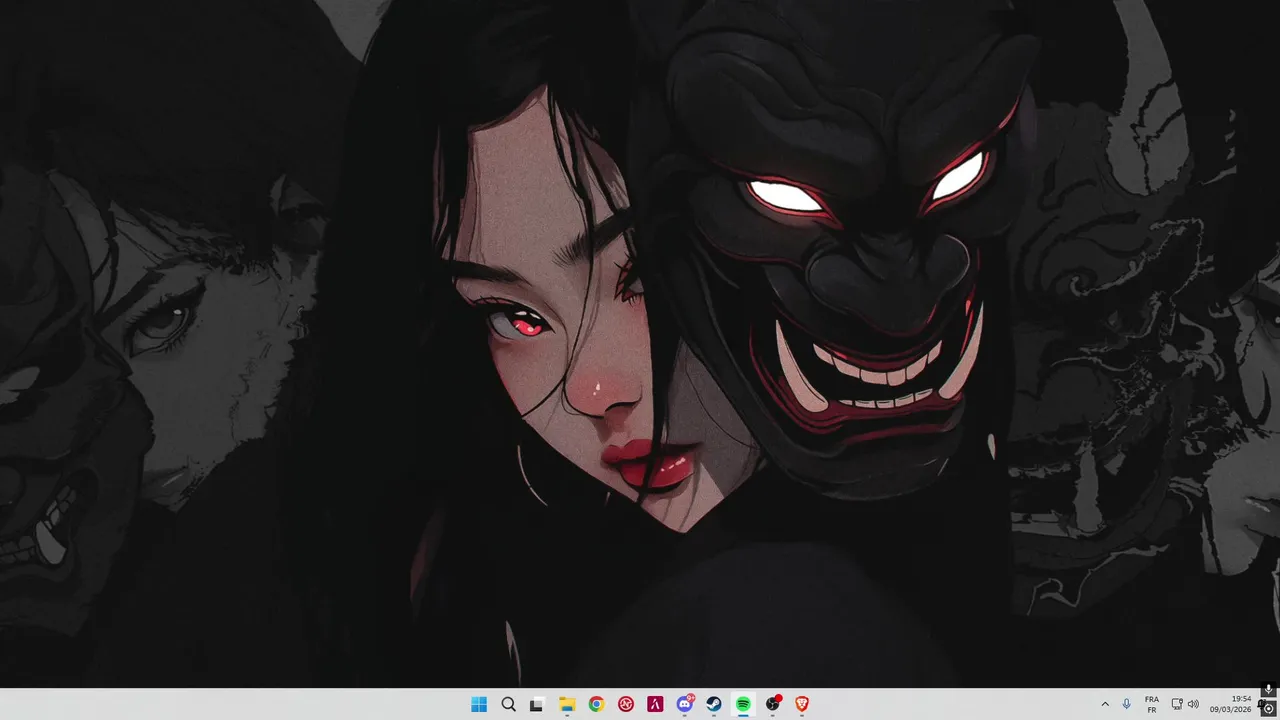Open the volume speaker tray icon
This screenshot has width=1280, height=720.
1193,704
